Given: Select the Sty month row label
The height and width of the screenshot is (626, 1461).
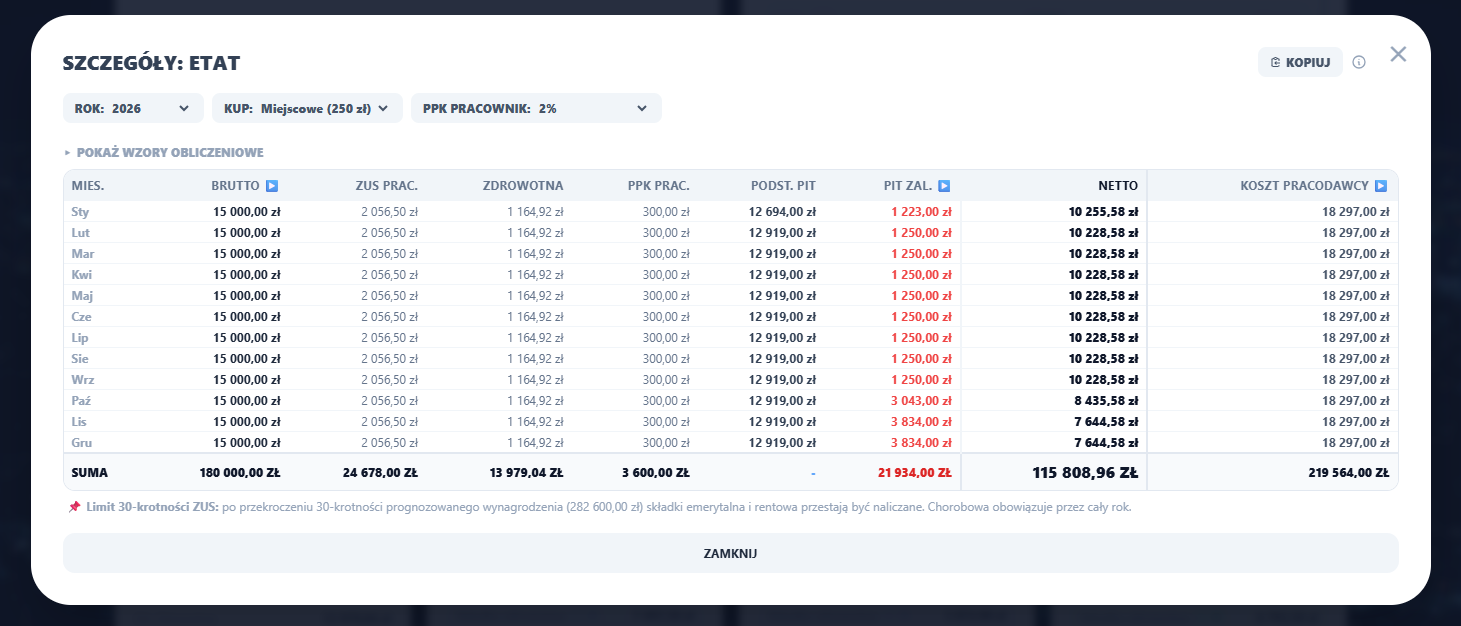Looking at the screenshot, I should click(80, 212).
